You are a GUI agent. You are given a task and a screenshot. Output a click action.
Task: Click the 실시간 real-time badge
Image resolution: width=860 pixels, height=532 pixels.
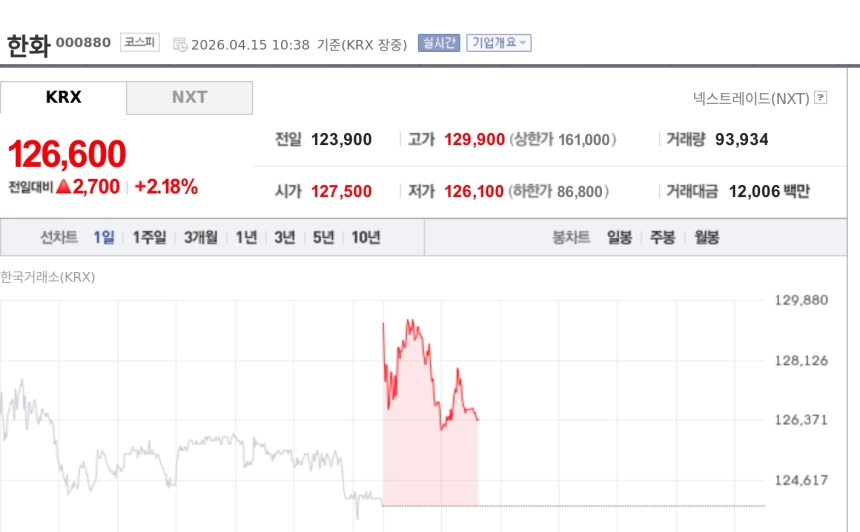tap(439, 43)
